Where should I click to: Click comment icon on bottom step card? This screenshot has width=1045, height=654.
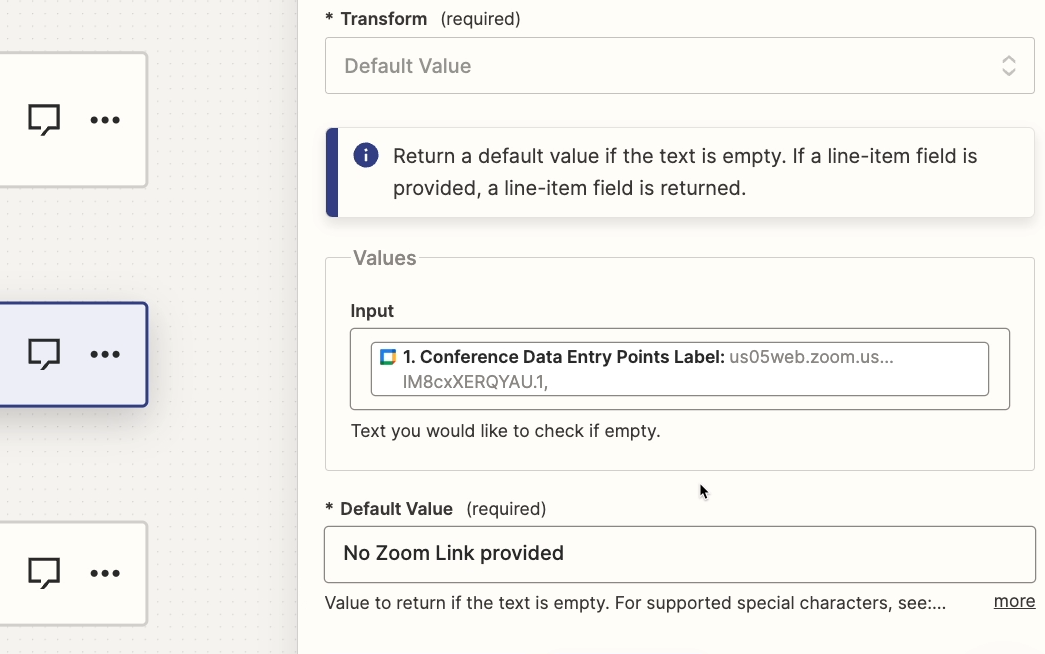pos(44,573)
